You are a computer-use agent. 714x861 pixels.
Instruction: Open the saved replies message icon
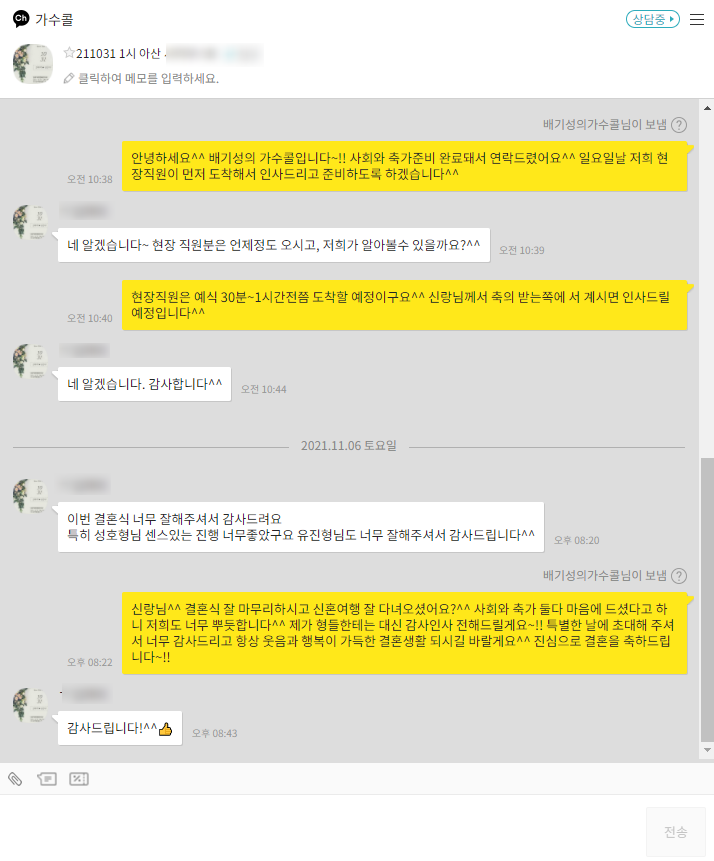(x=47, y=779)
